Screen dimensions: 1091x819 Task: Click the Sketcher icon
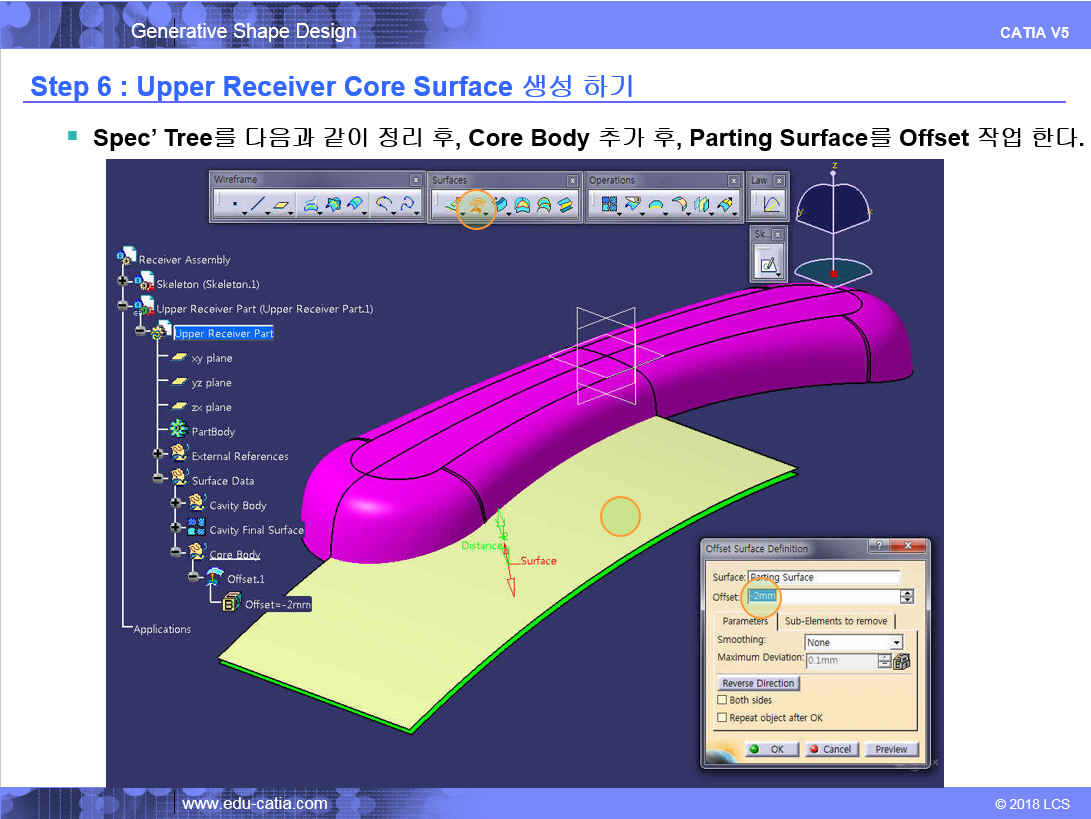[768, 265]
